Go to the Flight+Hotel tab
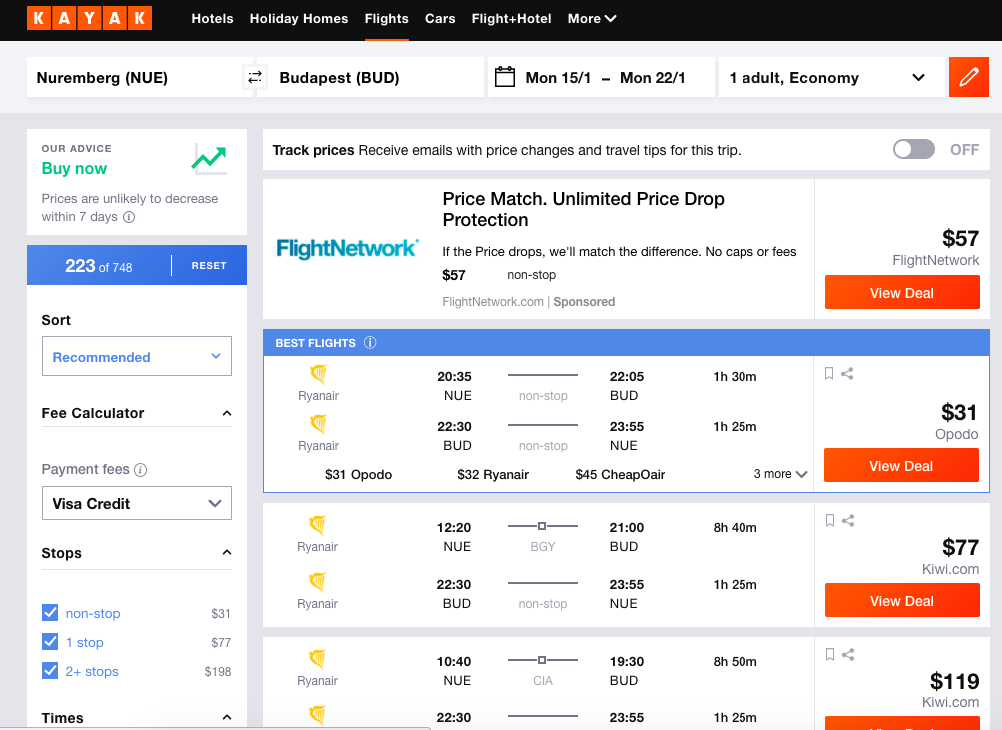The height and width of the screenshot is (730, 1002). click(511, 19)
